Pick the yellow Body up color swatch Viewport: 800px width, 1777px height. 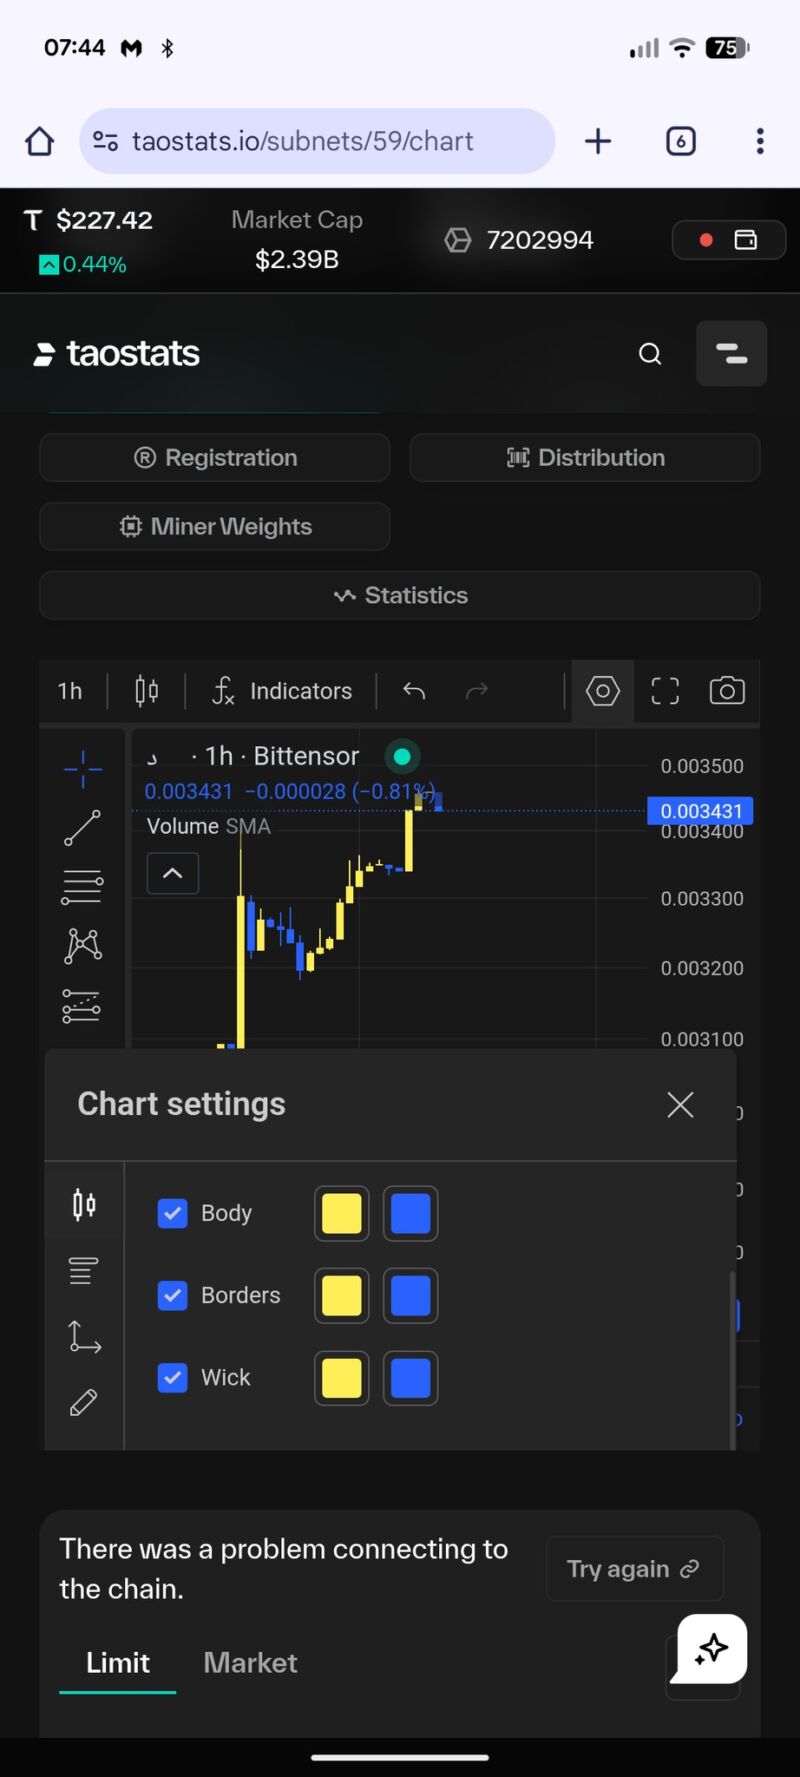pyautogui.click(x=342, y=1213)
